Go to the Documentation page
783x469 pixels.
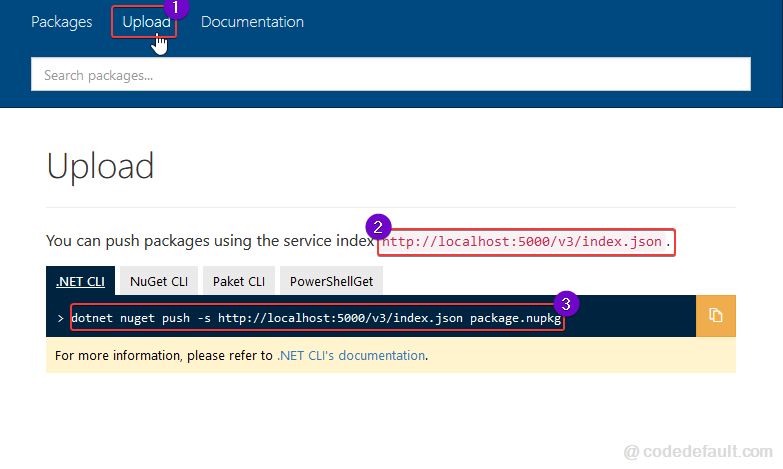(x=252, y=22)
